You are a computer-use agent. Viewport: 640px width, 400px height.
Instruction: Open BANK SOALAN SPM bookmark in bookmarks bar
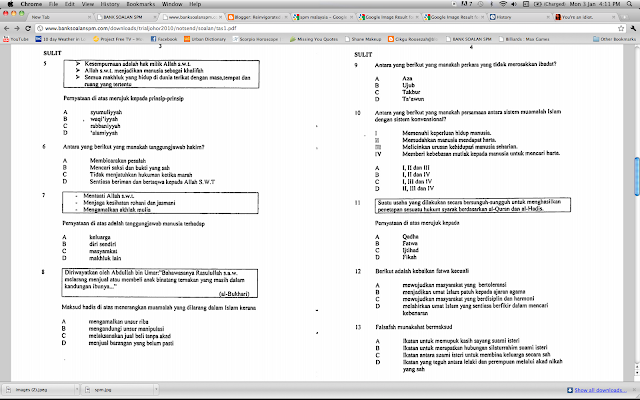click(469, 39)
